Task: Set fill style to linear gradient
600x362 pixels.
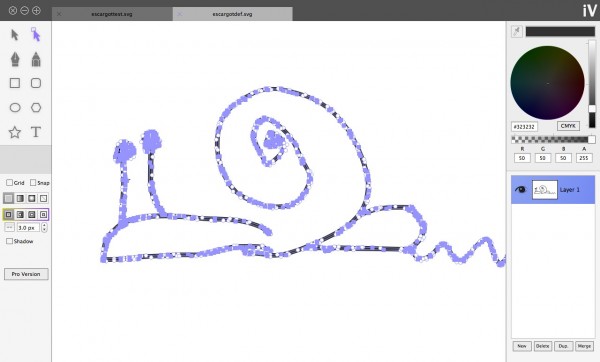Action: coord(20,198)
